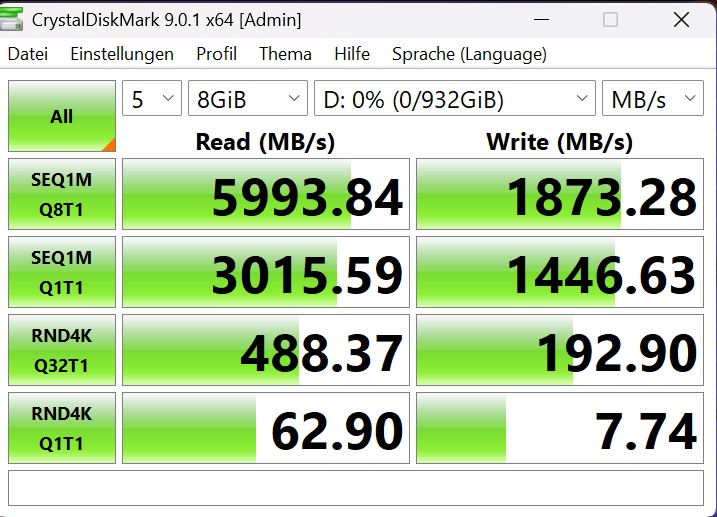The width and height of the screenshot is (717, 517).
Task: Run all benchmarks with the All button
Action: tap(61, 117)
